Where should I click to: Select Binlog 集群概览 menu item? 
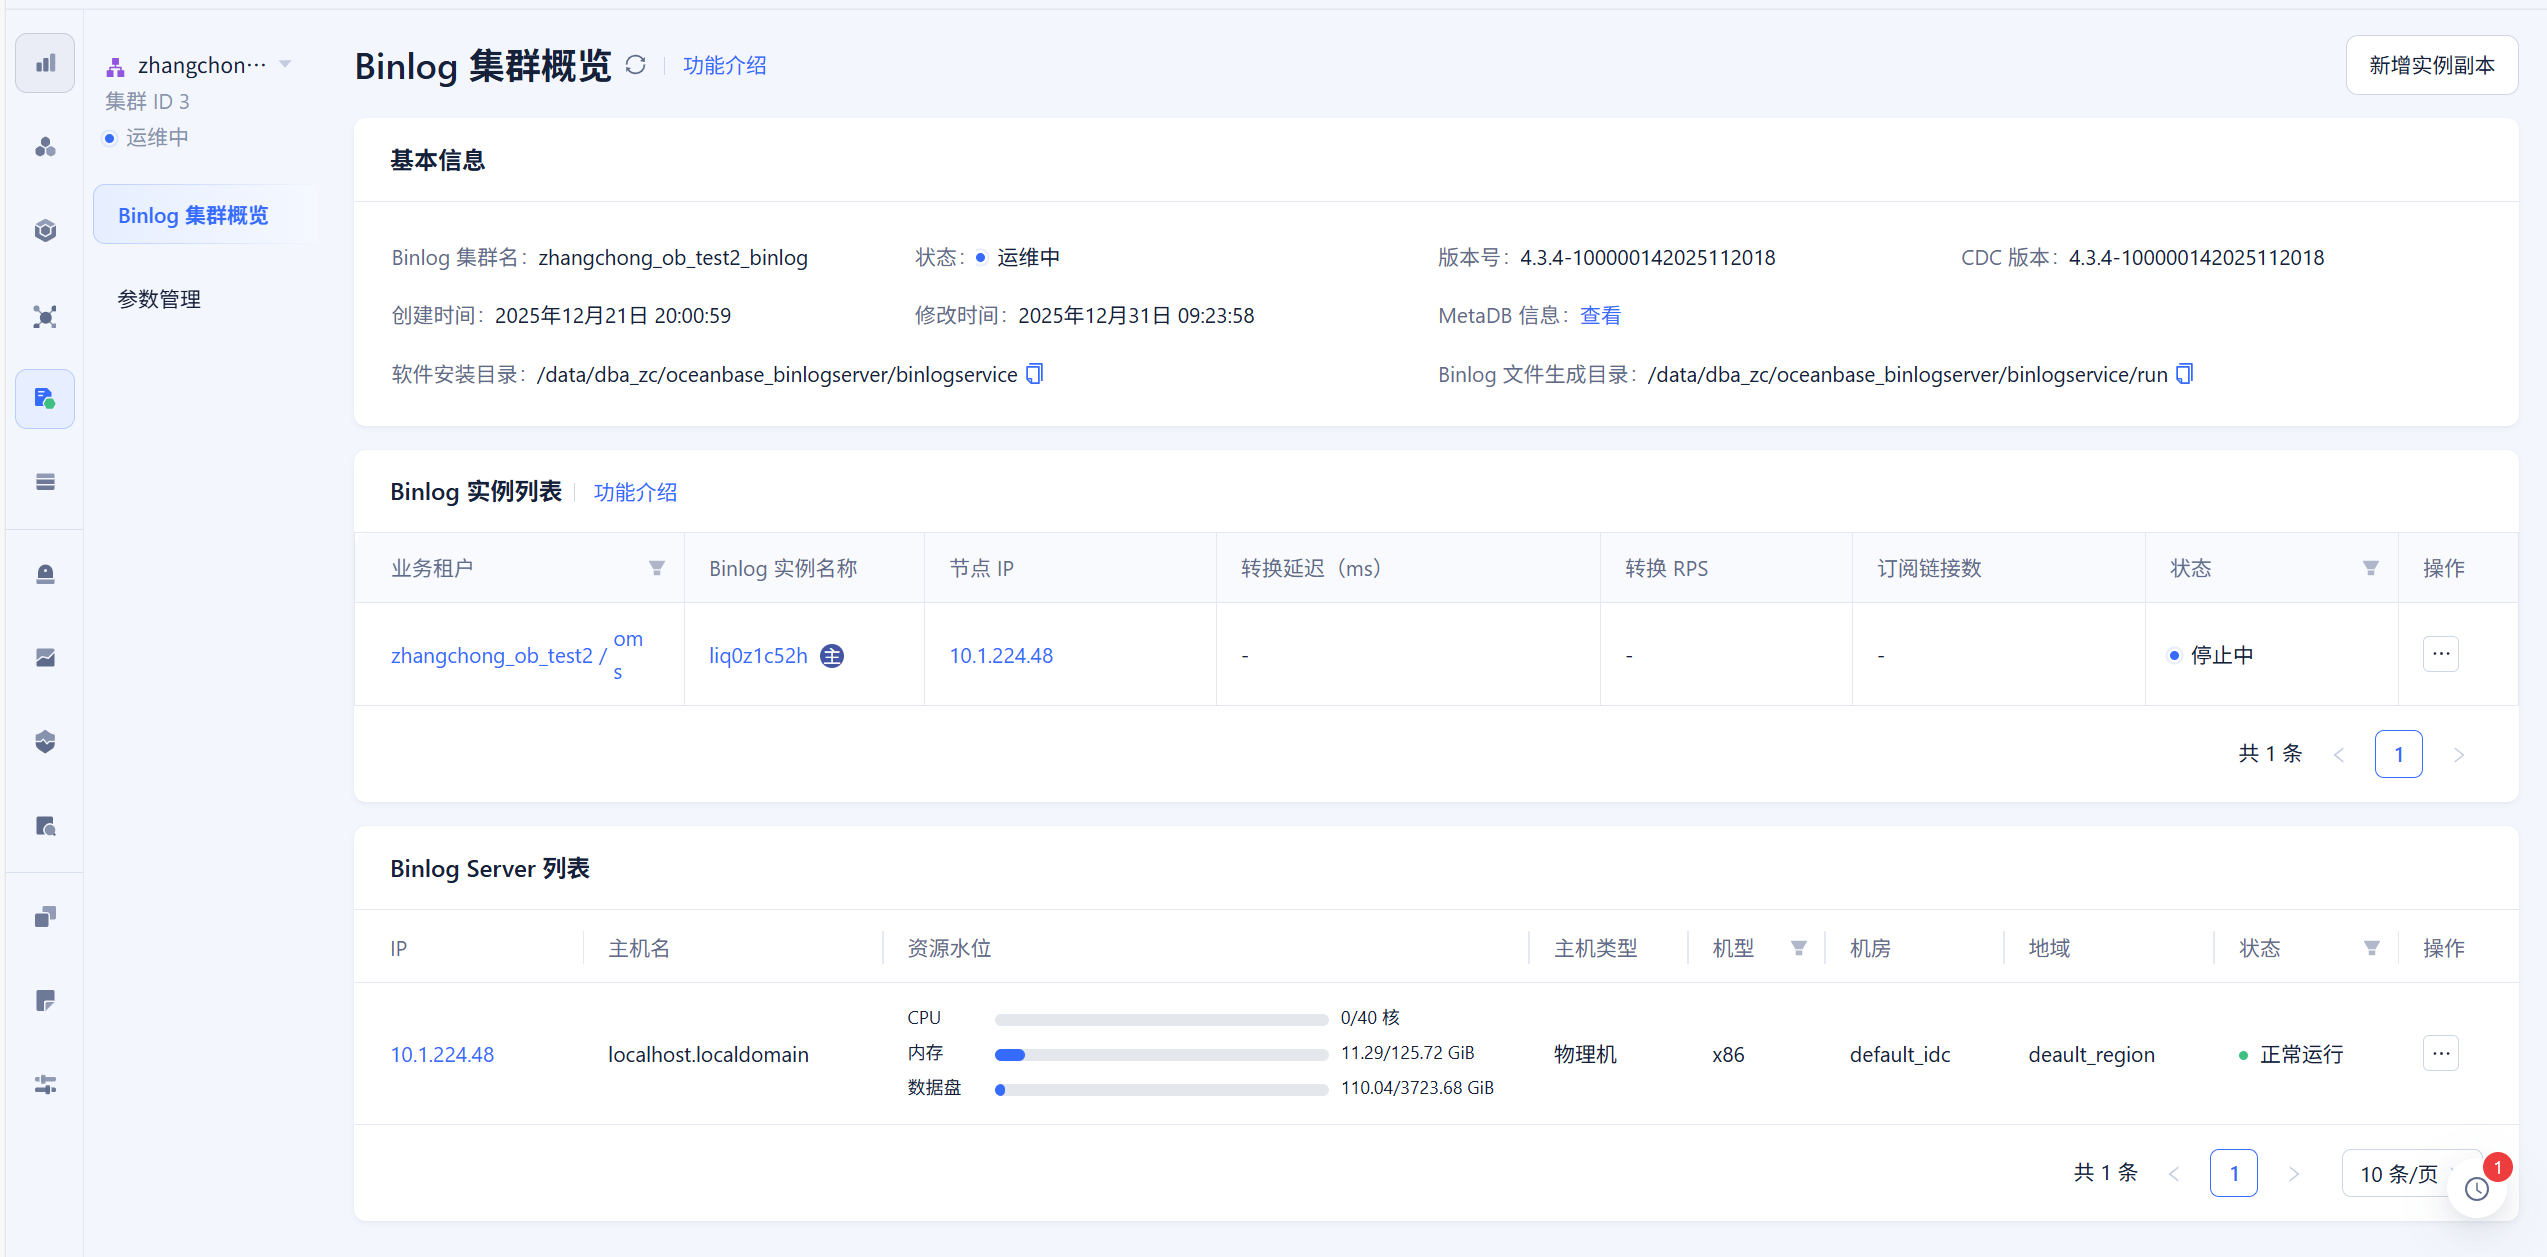[193, 215]
